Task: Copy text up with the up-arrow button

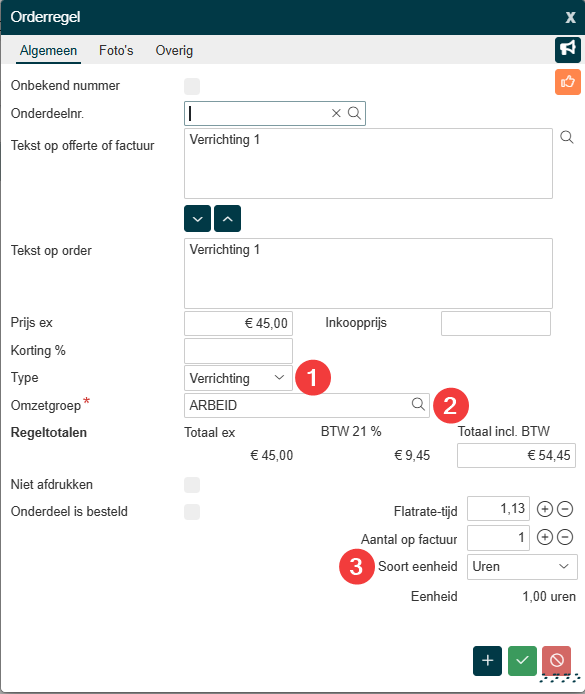Action: tap(227, 219)
